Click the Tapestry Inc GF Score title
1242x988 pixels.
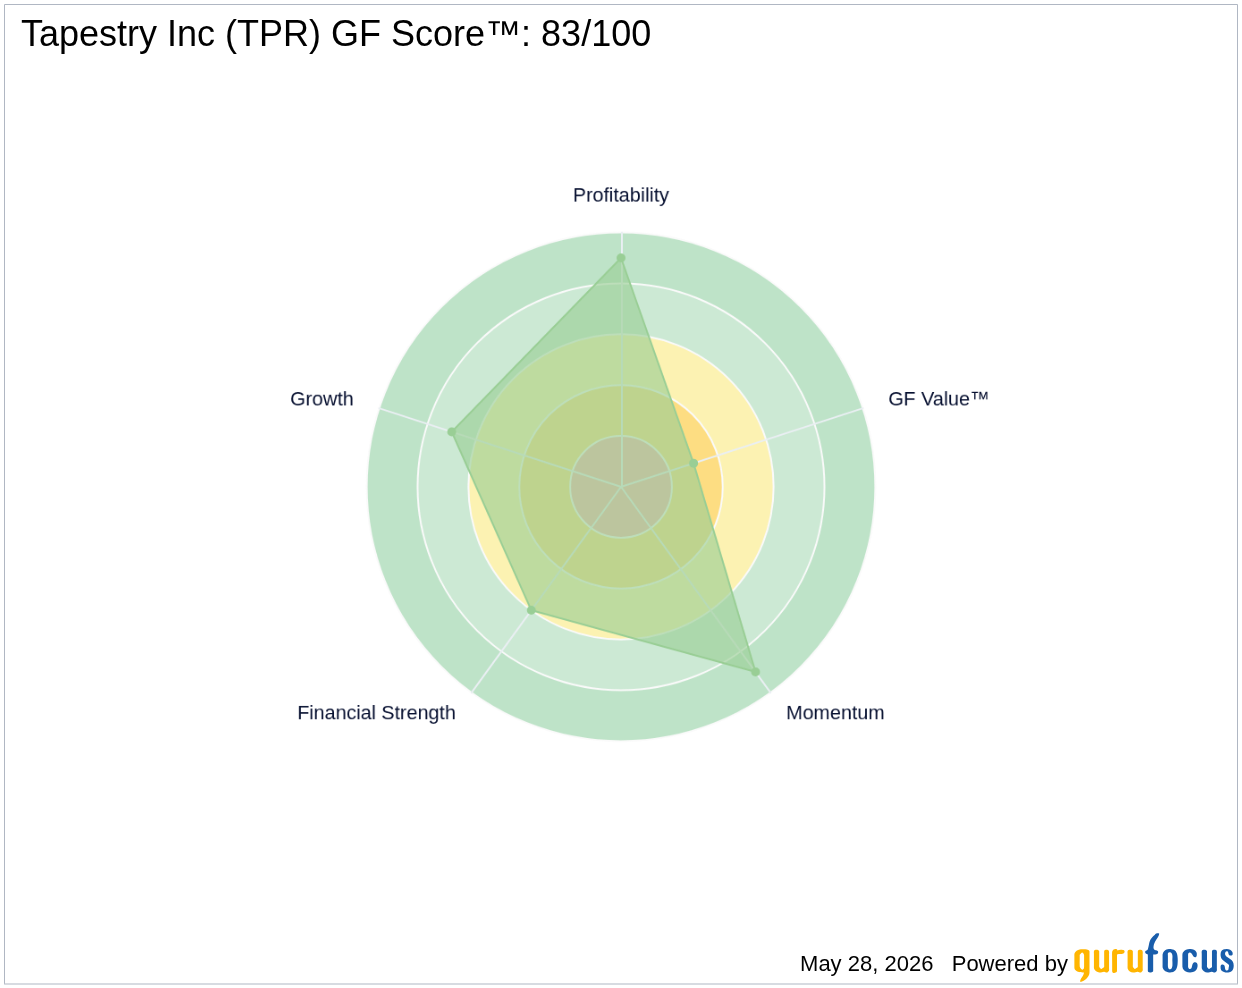(x=336, y=34)
